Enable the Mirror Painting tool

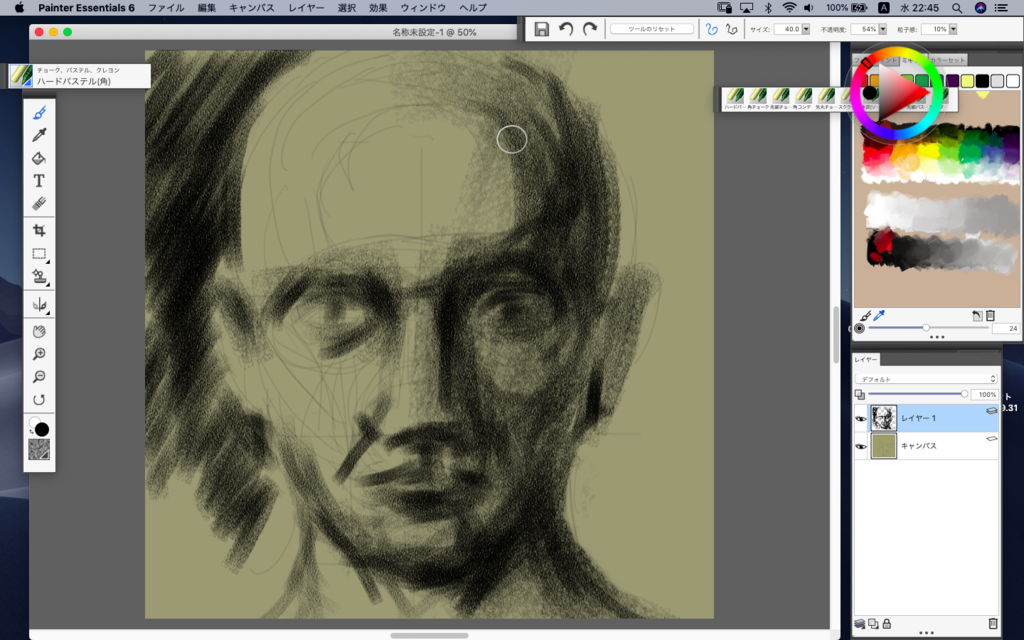point(39,304)
